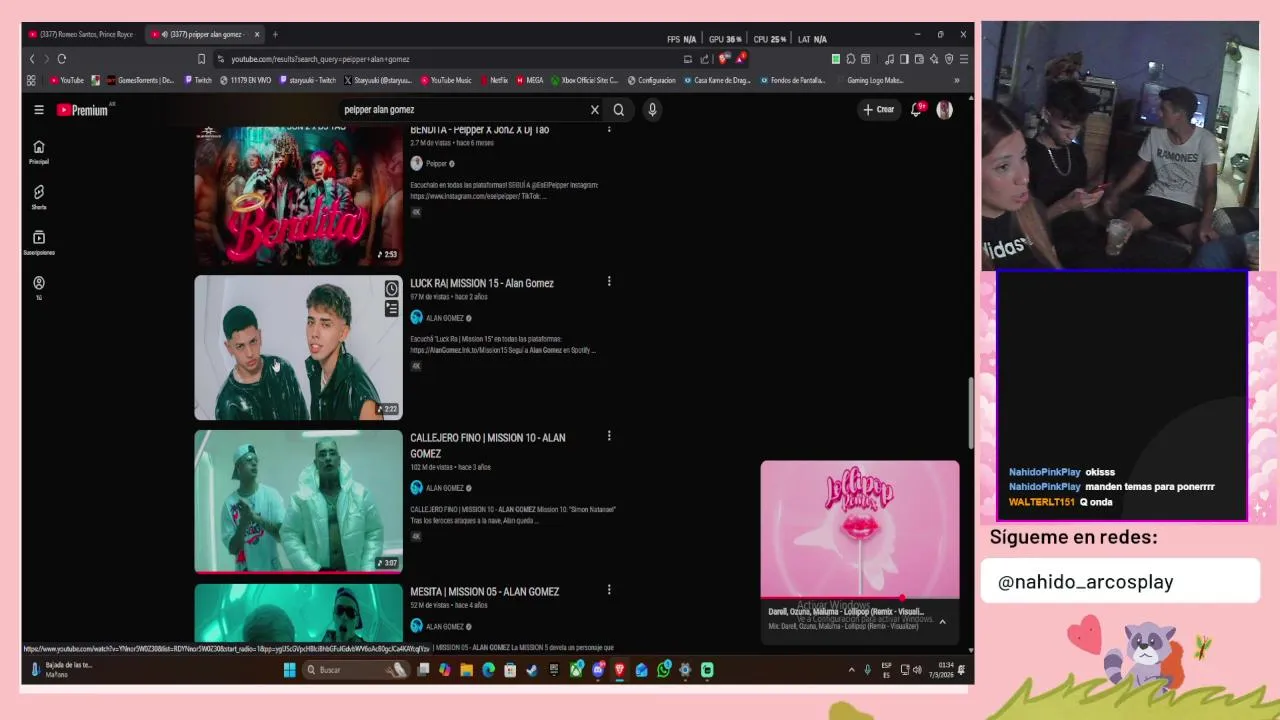
Task: Click the browser address bar URL
Action: [x=320, y=59]
